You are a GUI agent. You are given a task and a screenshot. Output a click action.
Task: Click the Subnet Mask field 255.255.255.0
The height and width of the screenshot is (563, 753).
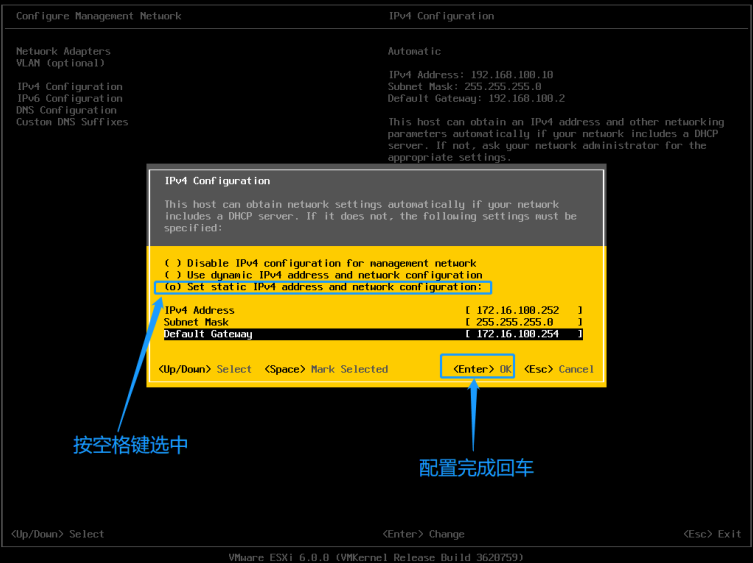[524, 322]
